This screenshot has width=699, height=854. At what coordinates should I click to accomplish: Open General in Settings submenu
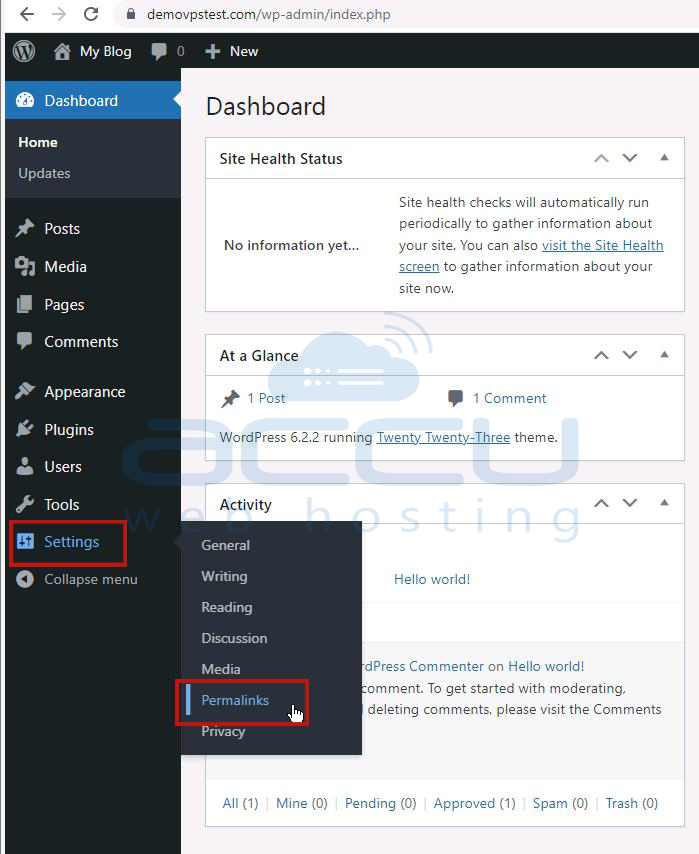click(x=225, y=545)
